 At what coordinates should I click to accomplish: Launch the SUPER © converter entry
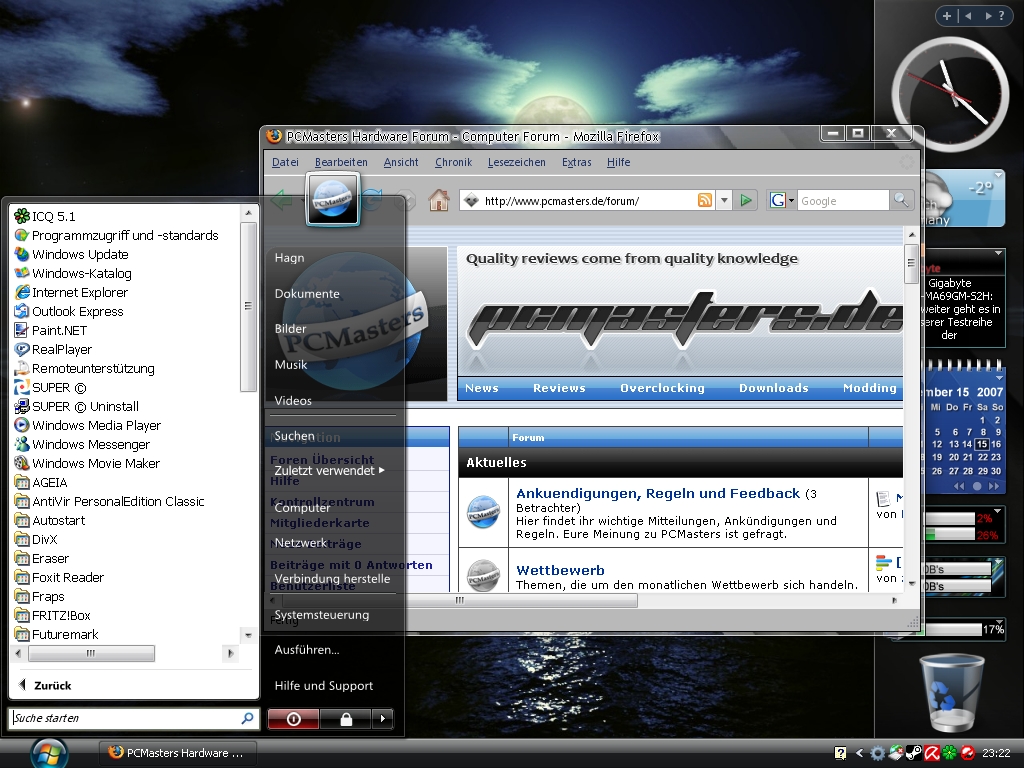point(51,387)
